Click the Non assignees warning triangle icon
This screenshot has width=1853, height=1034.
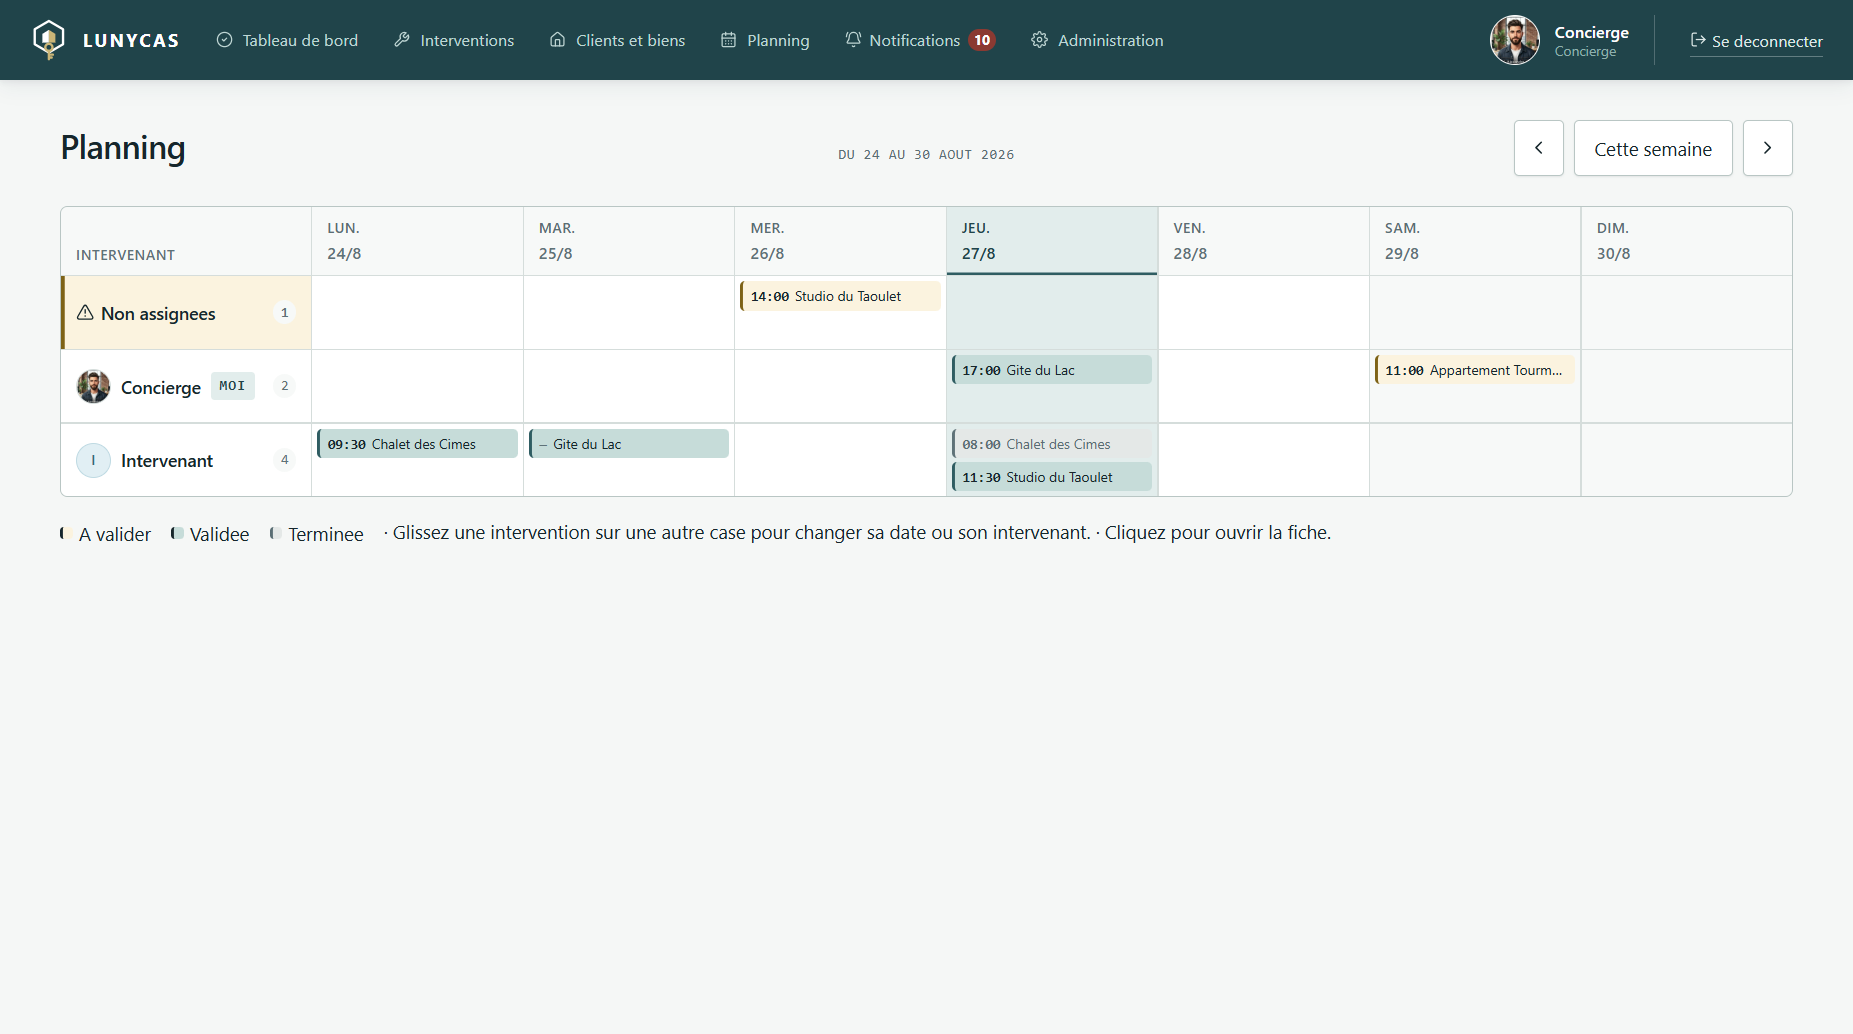85,312
